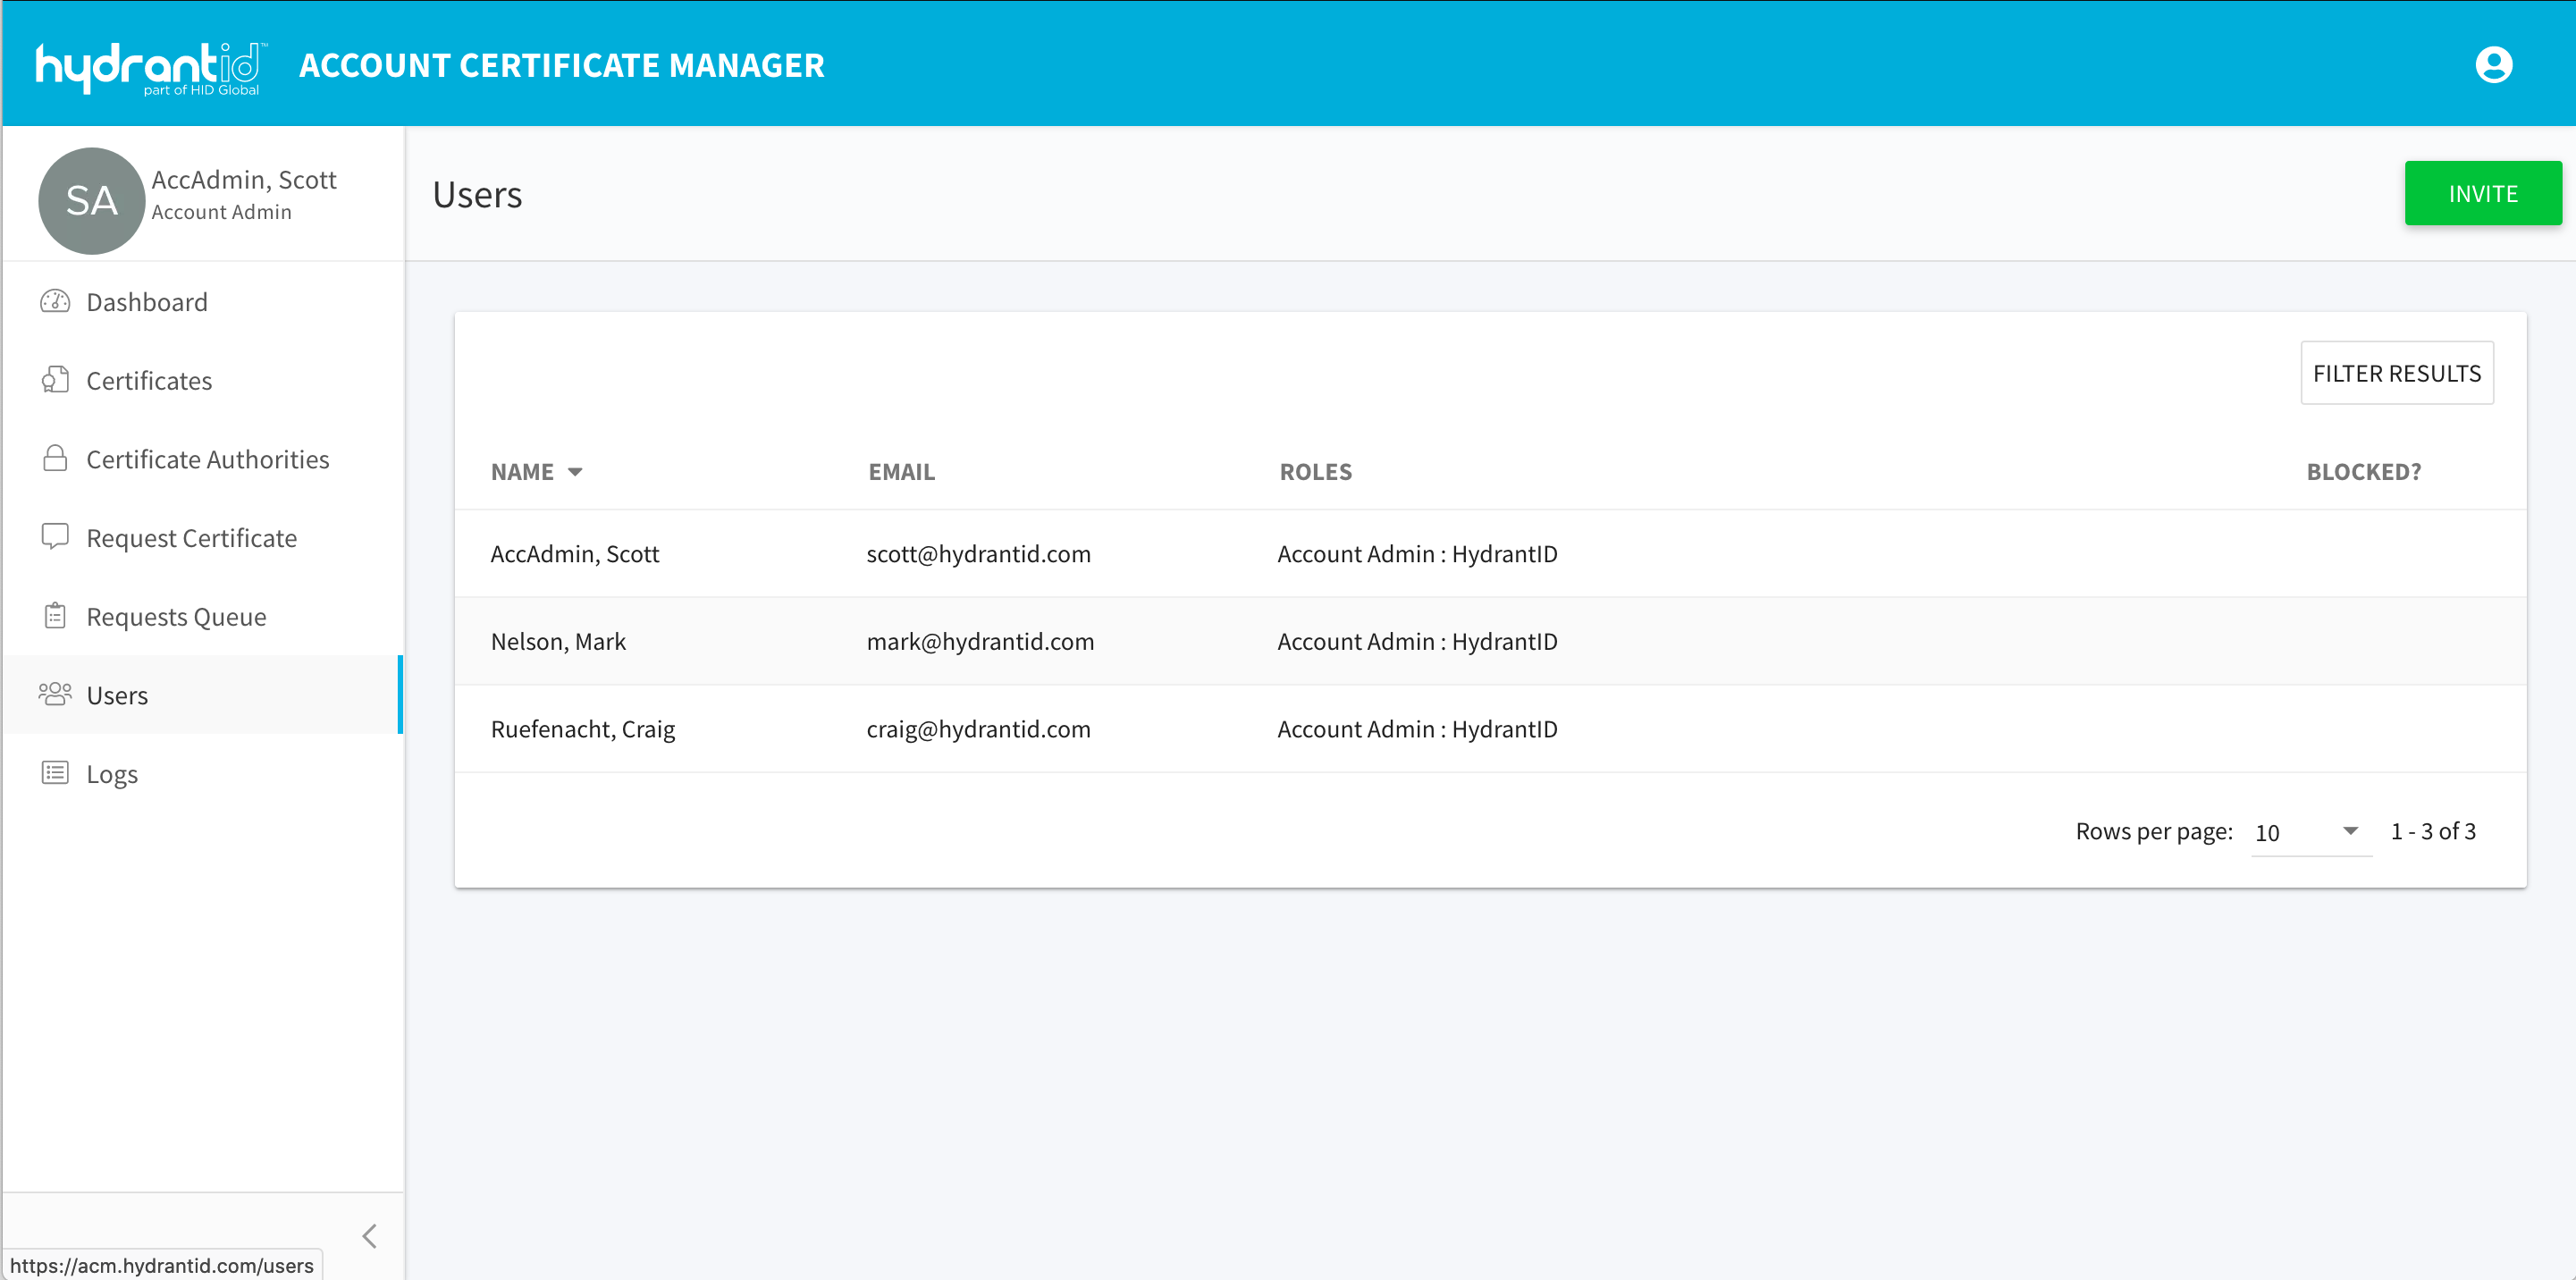Viewport: 2576px width, 1280px height.
Task: Click the Logs list icon
Action: 55,773
